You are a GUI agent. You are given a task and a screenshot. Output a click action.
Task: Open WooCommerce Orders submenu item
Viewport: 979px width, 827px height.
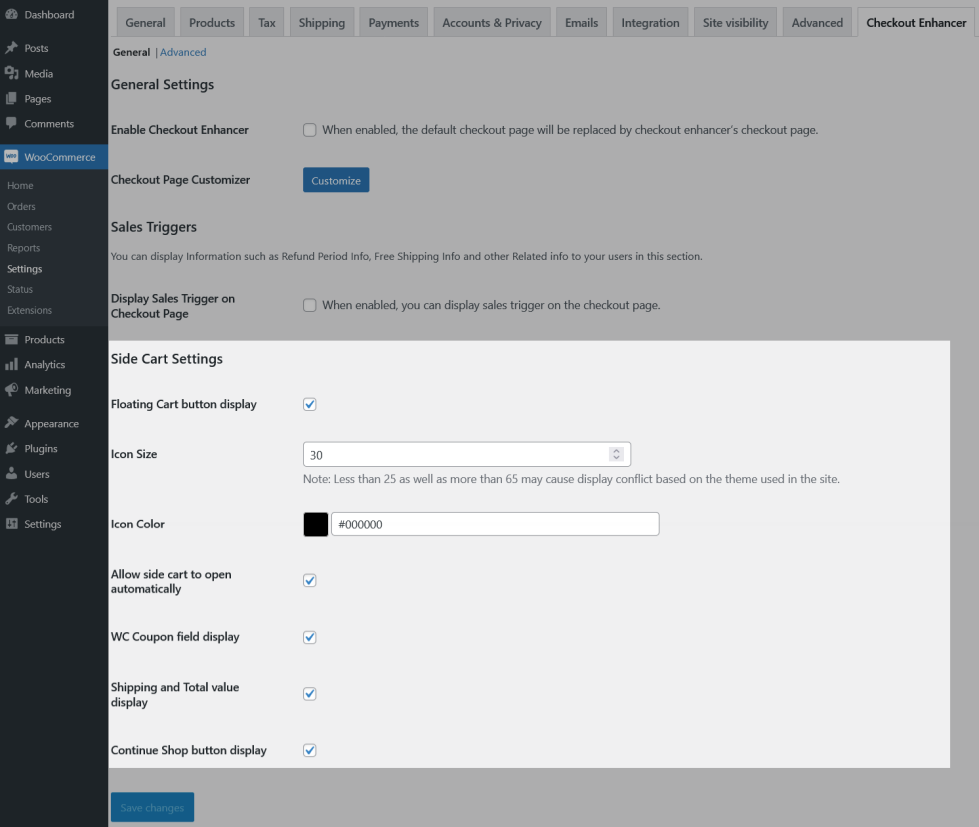click(x=21, y=206)
